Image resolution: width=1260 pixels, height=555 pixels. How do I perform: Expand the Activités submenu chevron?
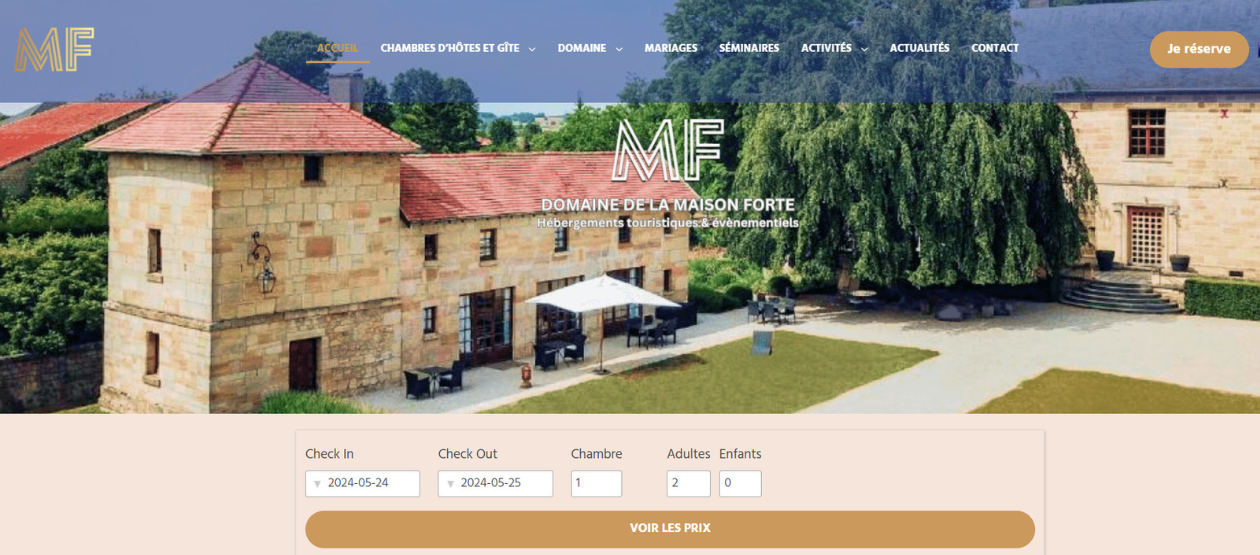864,49
